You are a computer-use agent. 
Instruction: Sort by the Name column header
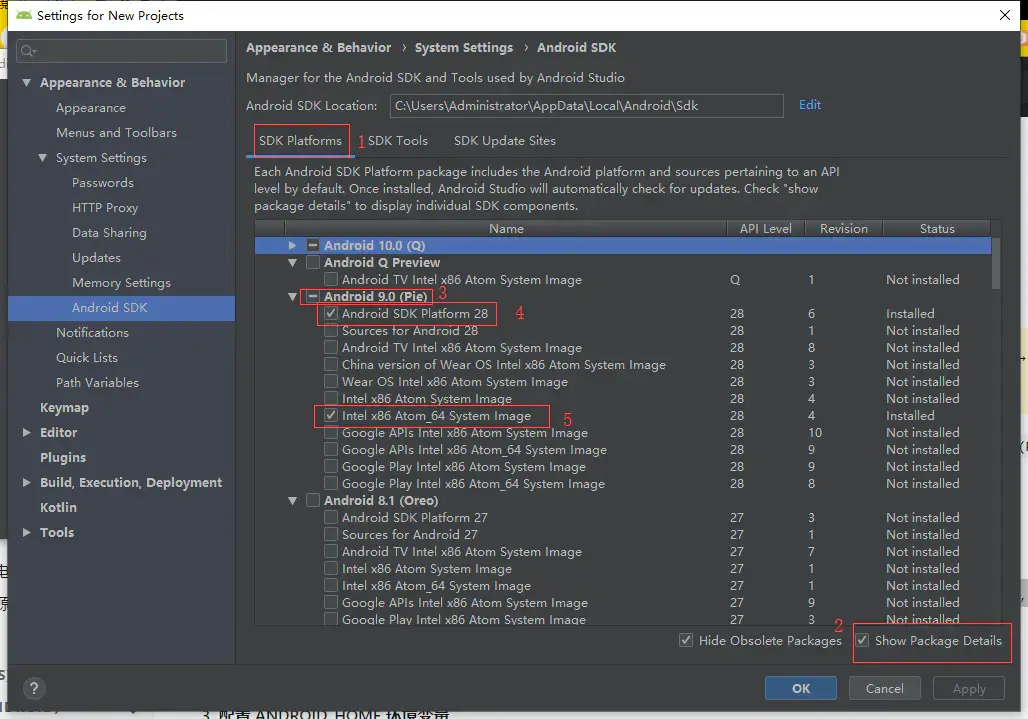click(x=505, y=229)
